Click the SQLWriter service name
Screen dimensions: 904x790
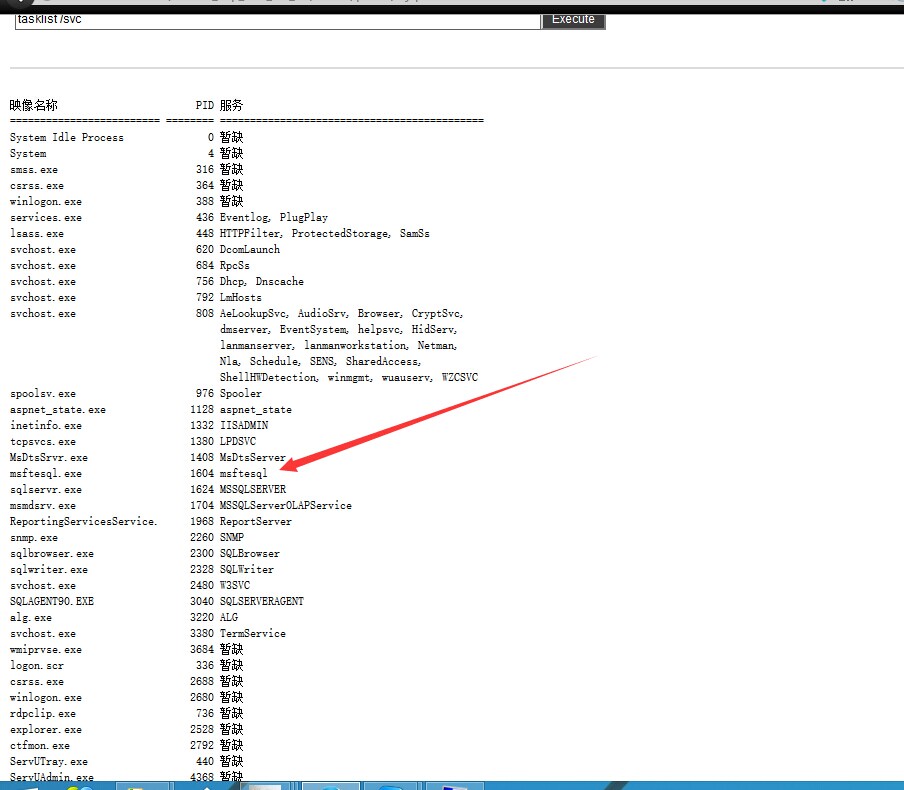point(247,570)
